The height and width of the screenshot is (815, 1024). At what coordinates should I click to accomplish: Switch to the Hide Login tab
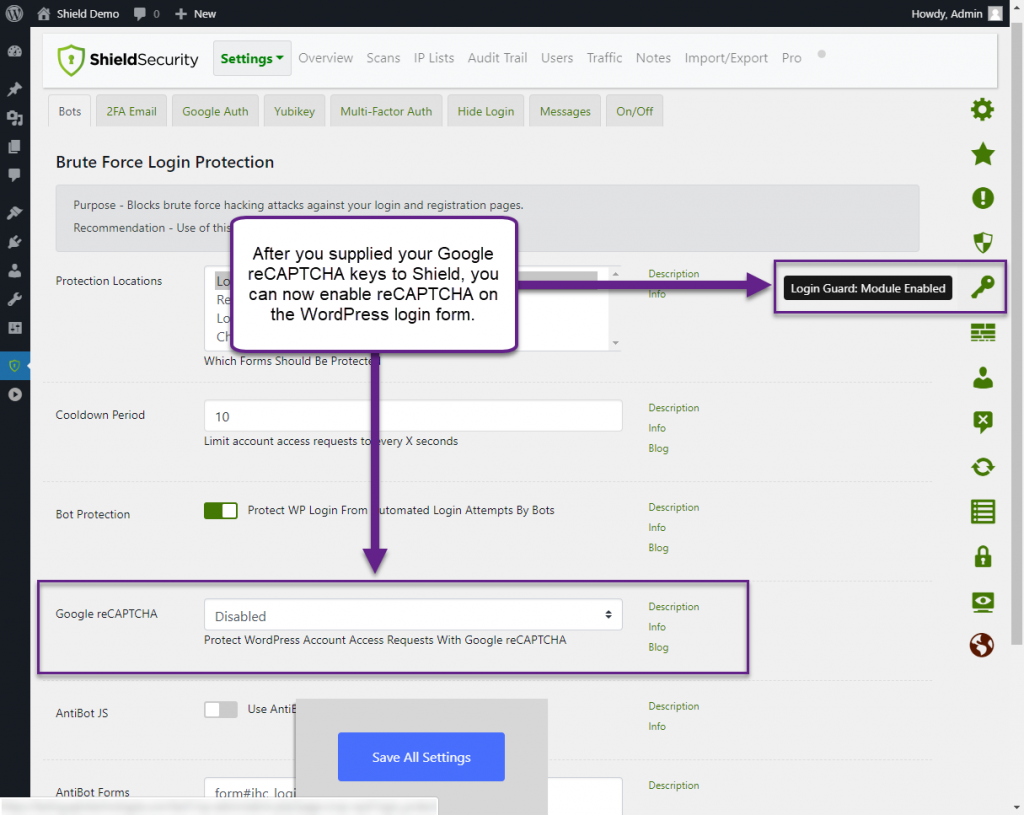(485, 111)
